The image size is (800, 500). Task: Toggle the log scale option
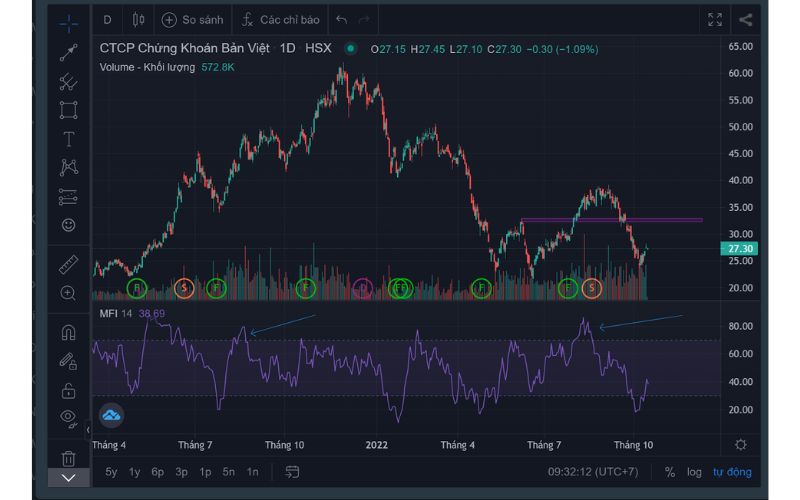pyautogui.click(x=694, y=472)
